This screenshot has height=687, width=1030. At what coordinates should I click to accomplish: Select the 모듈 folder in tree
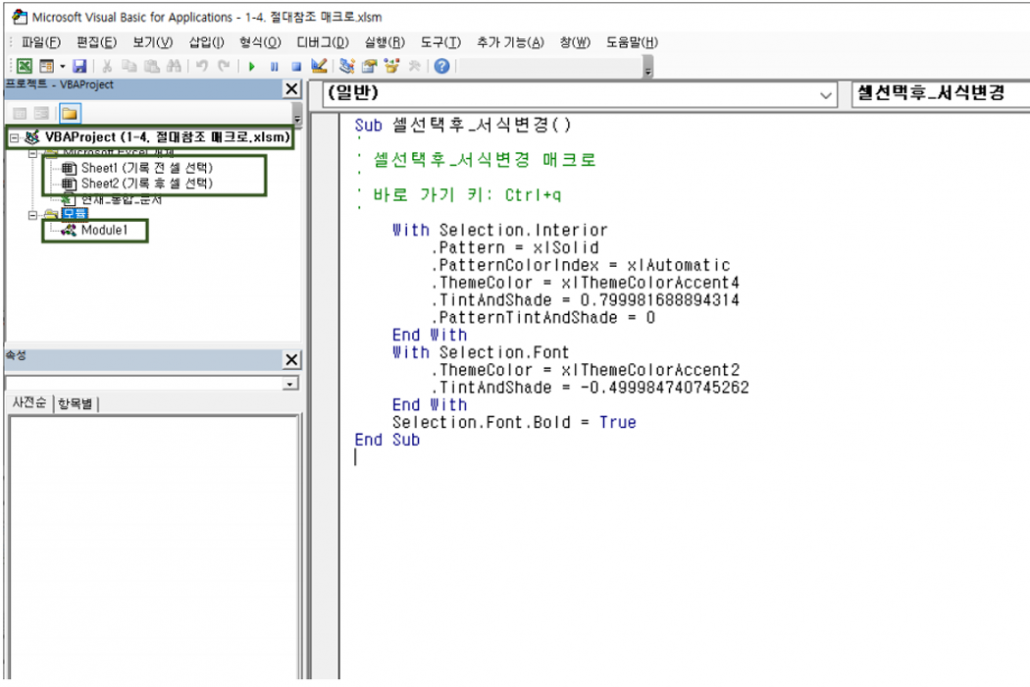point(74,214)
